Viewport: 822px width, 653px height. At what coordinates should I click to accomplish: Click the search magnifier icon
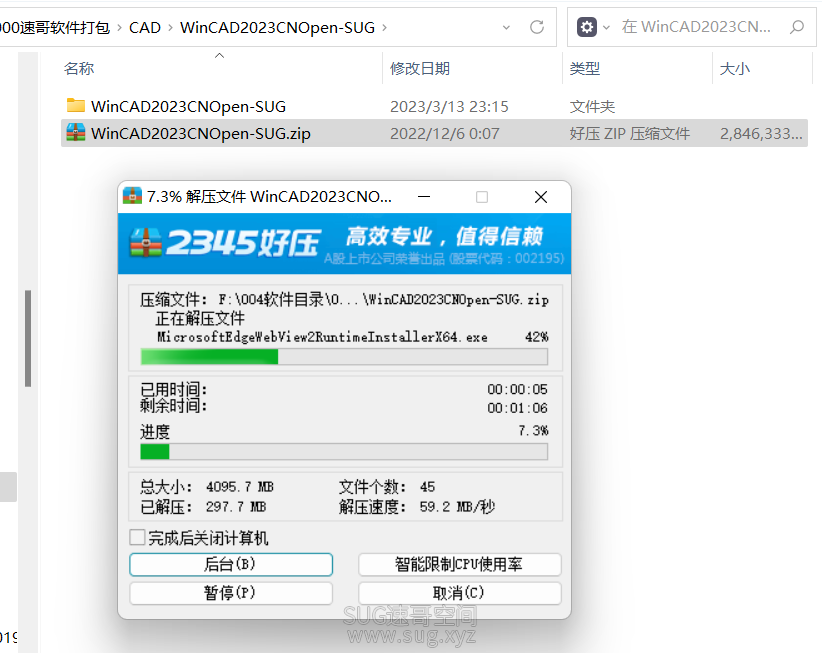pos(797,27)
